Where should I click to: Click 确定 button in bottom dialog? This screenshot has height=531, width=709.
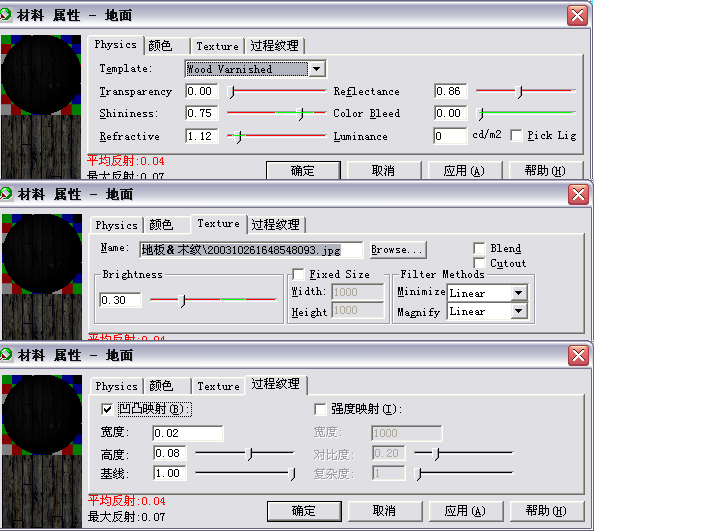pyautogui.click(x=304, y=511)
